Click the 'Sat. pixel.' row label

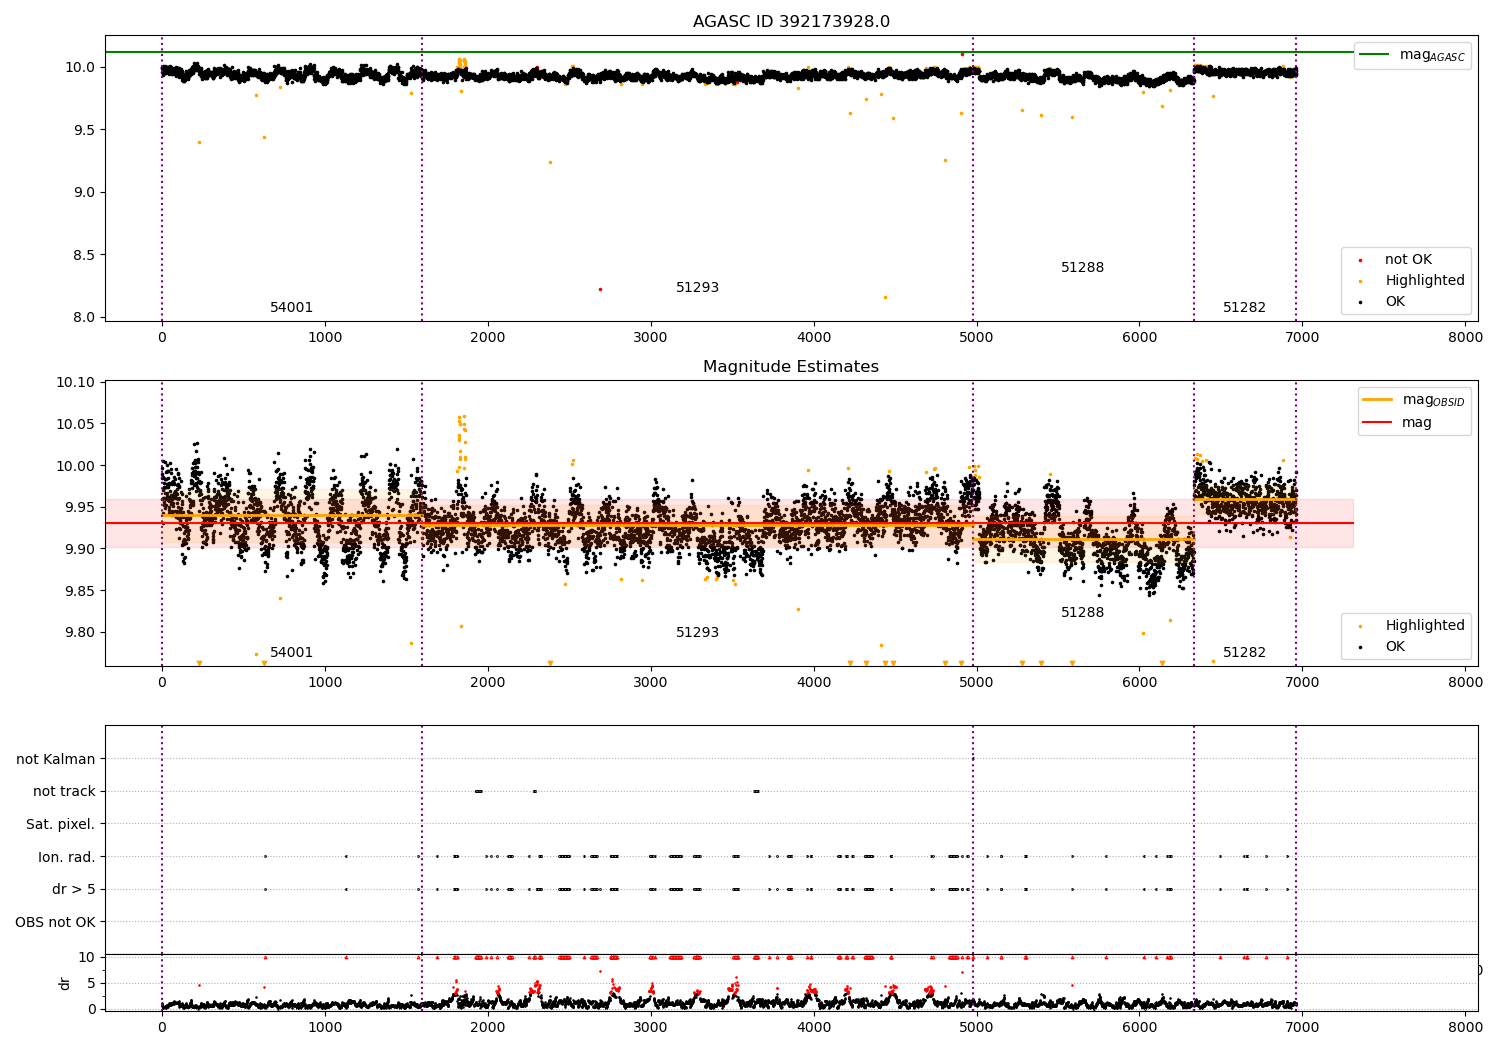pos(61,824)
